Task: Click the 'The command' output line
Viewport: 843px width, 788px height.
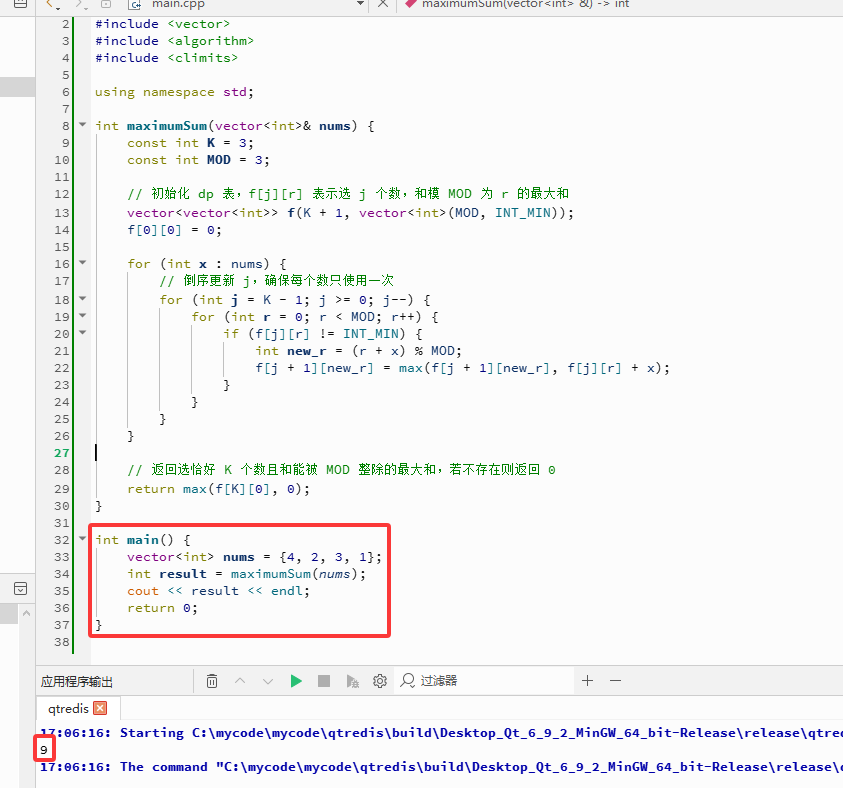Action: click(441, 767)
